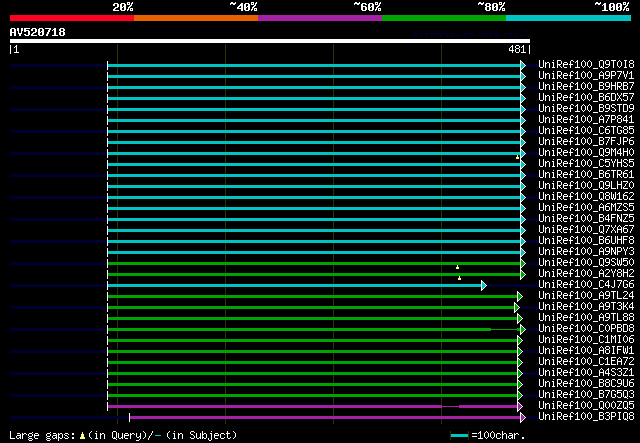Select the UniRef100_Q9M4H0 label
640x443 pixels.
586,152
